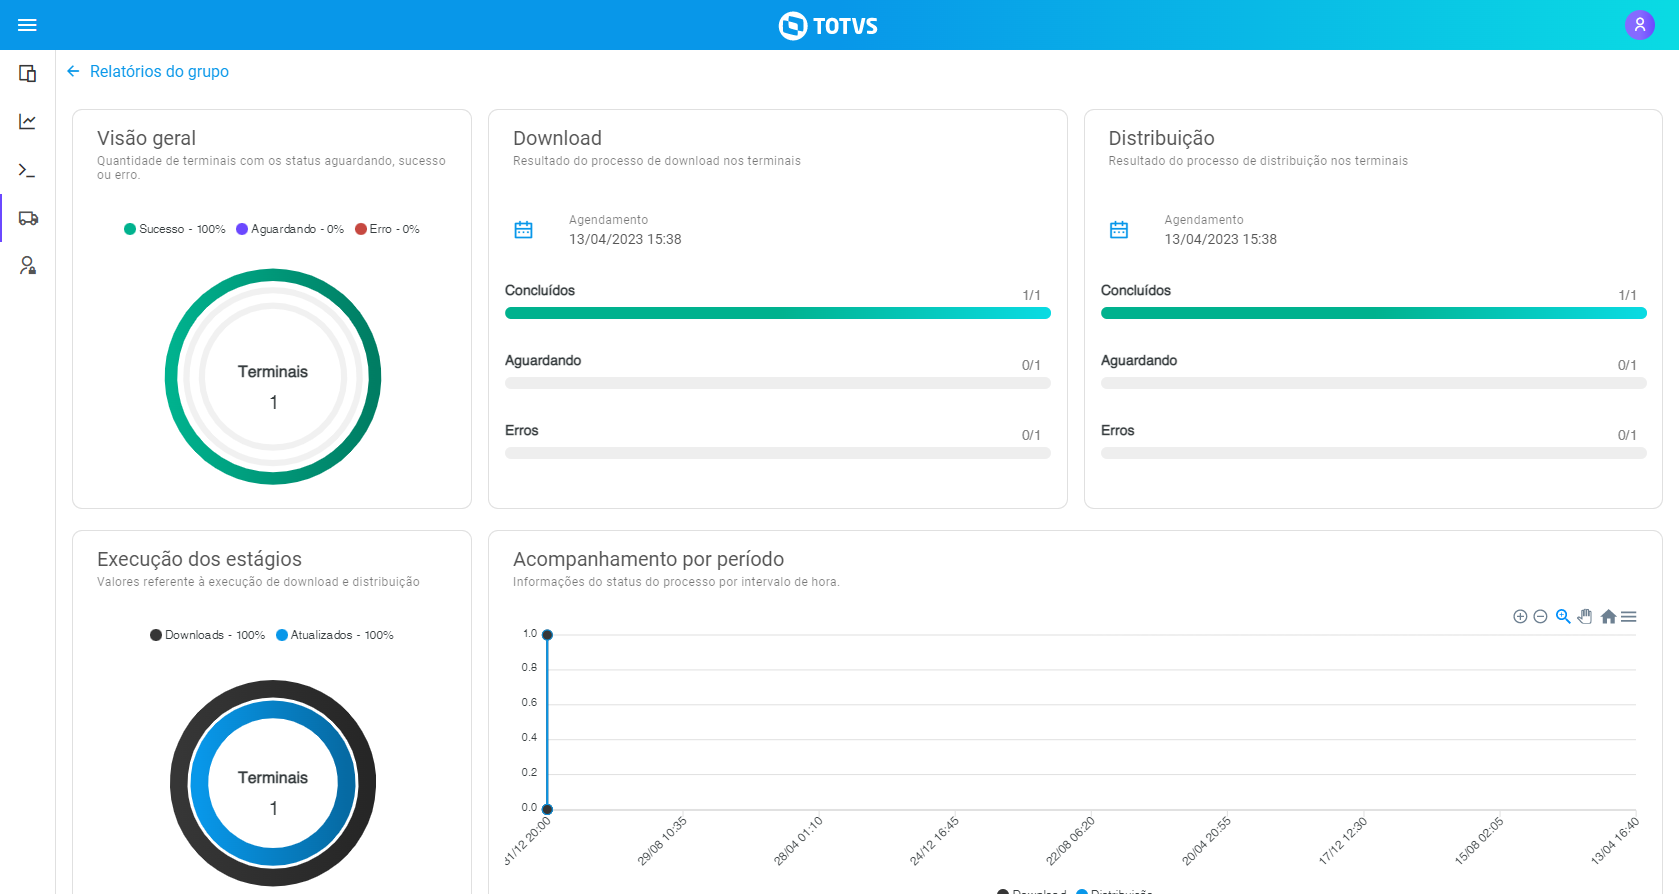The width and height of the screenshot is (1679, 894).
Task: Click the Download Concluídos progress bar
Action: (x=777, y=313)
